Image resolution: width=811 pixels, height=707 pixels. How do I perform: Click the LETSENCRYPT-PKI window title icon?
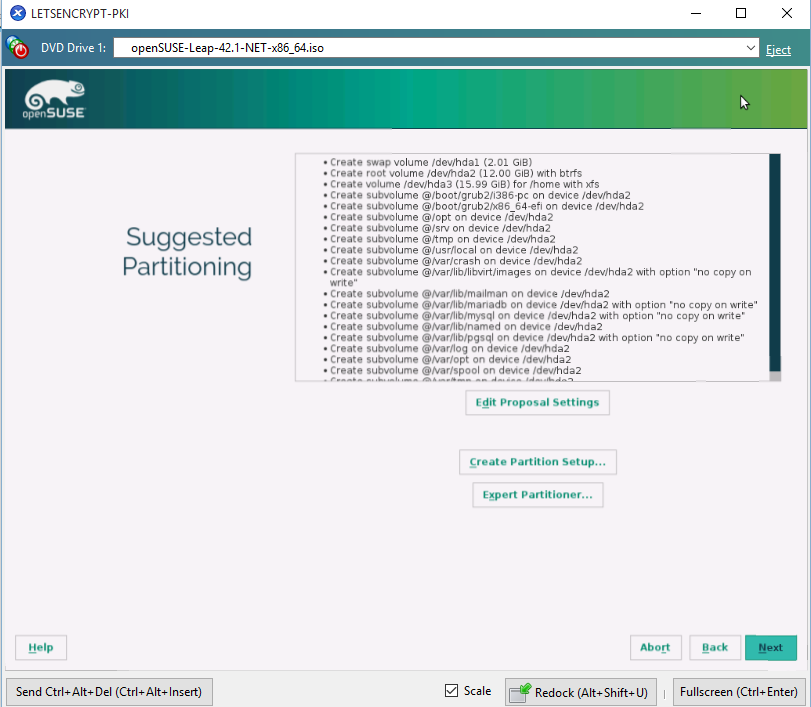point(17,14)
